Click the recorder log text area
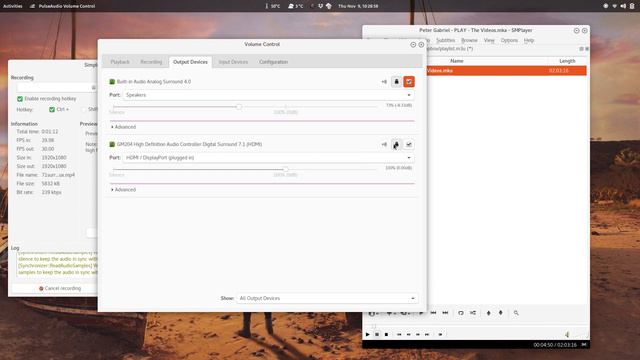 coord(57,265)
